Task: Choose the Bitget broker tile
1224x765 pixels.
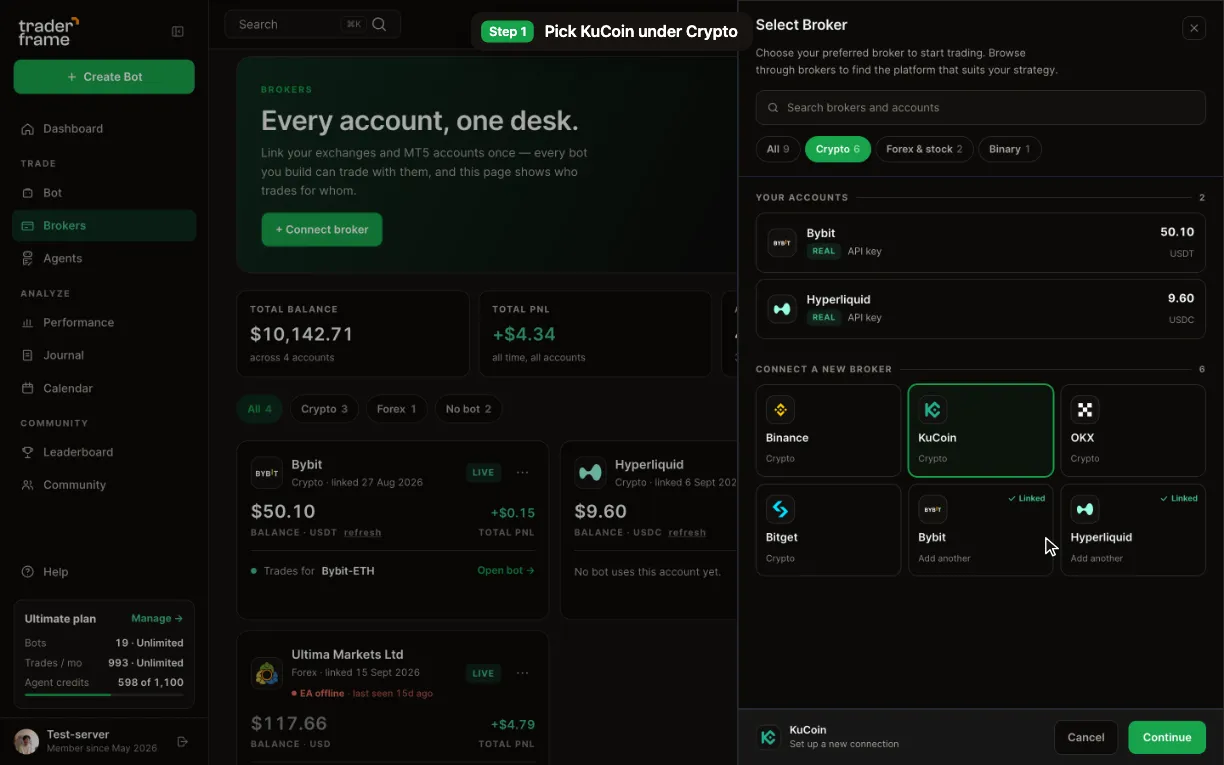Action: [x=828, y=531]
